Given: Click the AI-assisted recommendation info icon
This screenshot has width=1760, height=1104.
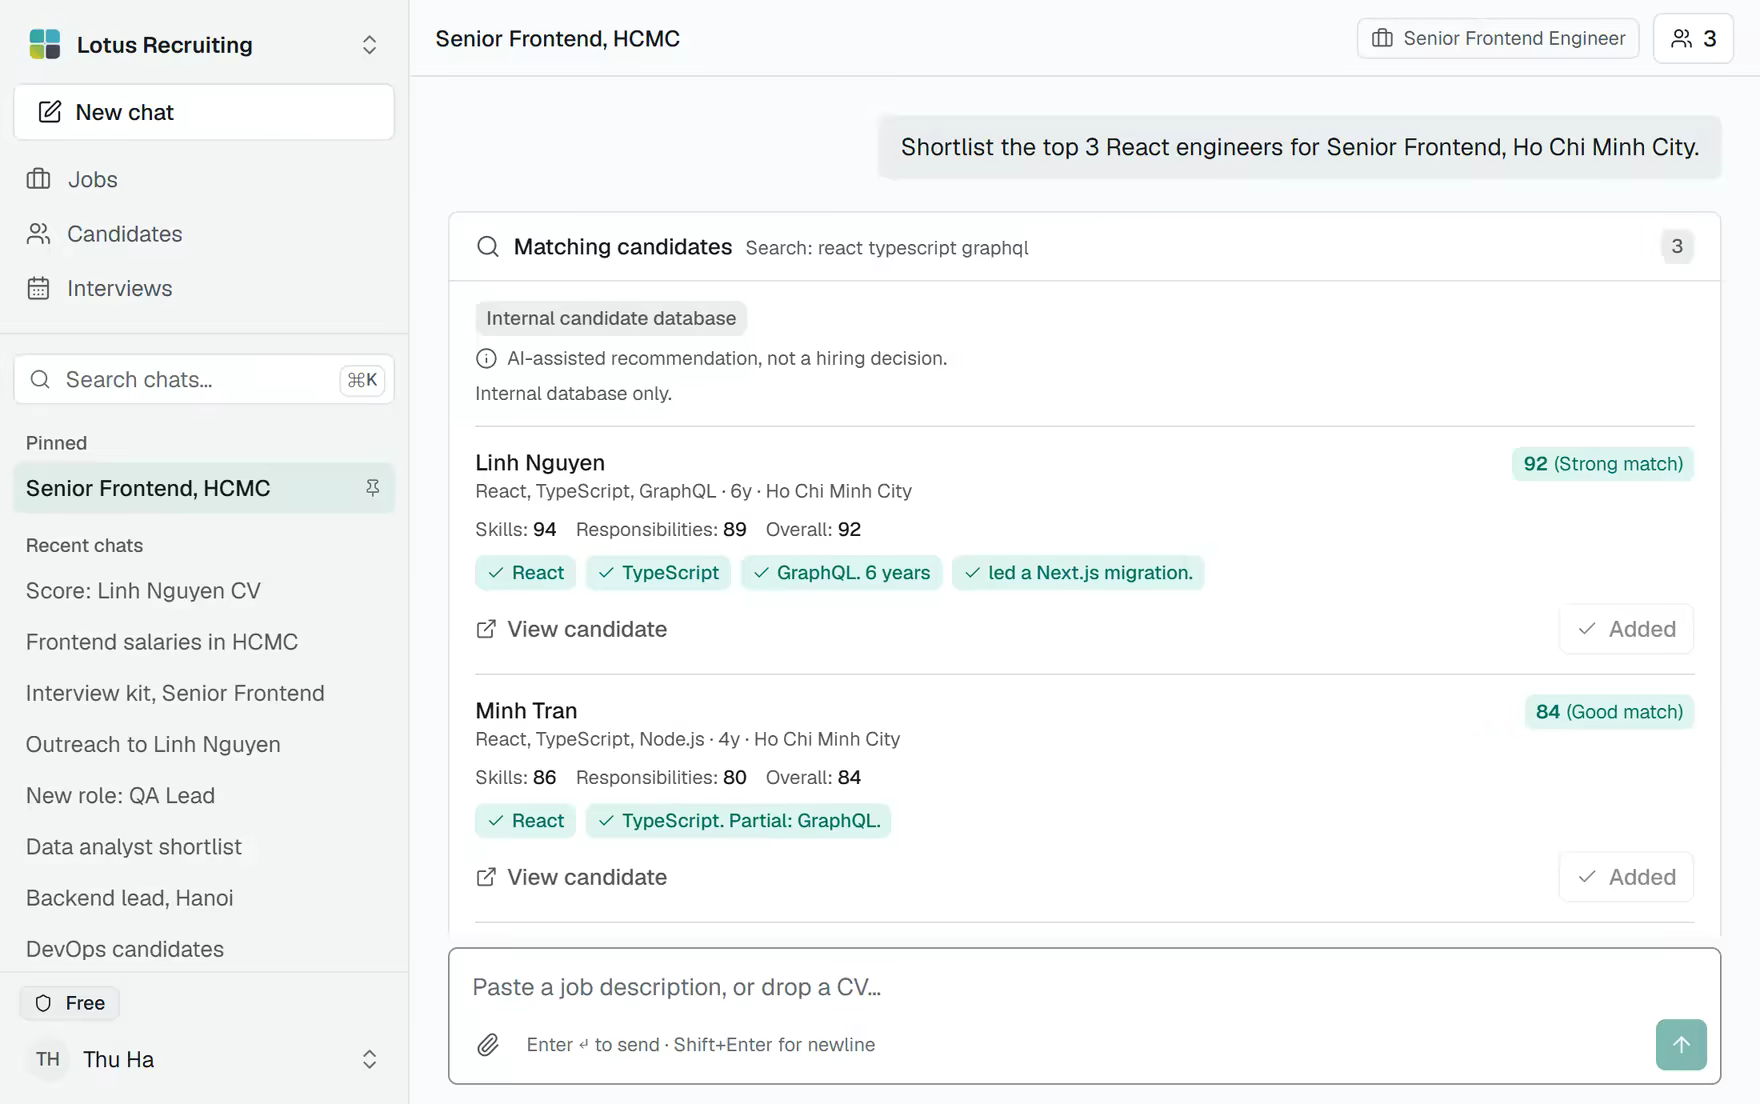Looking at the screenshot, I should [486, 358].
